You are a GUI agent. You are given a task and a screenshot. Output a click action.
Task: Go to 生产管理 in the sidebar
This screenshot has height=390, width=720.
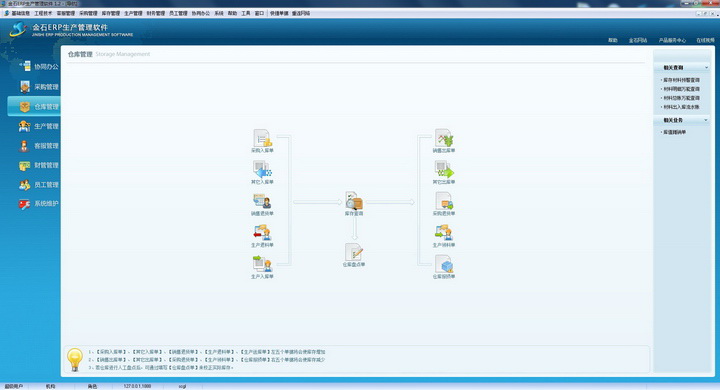pos(39,126)
